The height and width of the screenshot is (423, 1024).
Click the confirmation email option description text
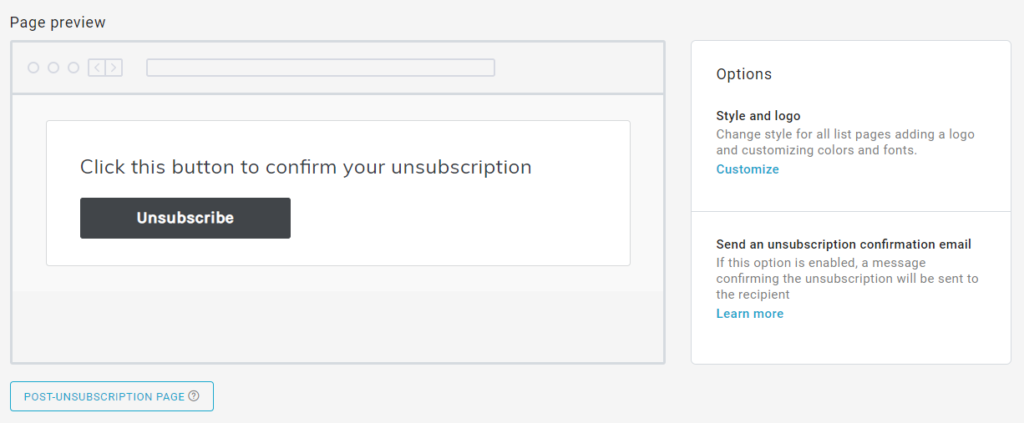[847, 279]
